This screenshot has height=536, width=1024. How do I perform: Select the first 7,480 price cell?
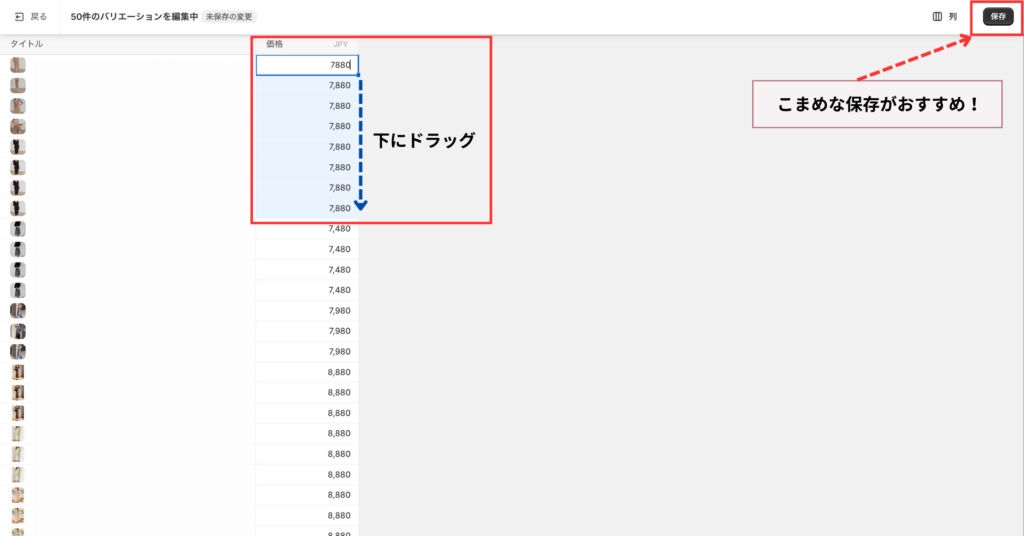point(307,229)
